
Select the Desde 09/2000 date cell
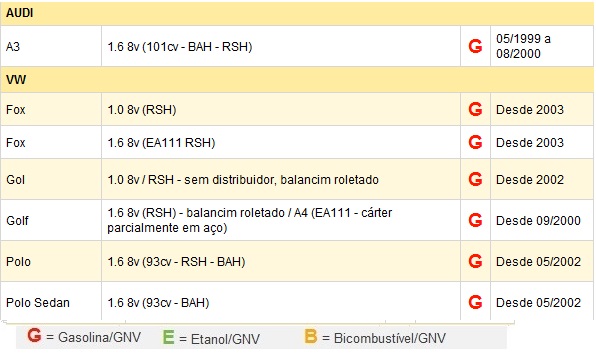point(542,220)
